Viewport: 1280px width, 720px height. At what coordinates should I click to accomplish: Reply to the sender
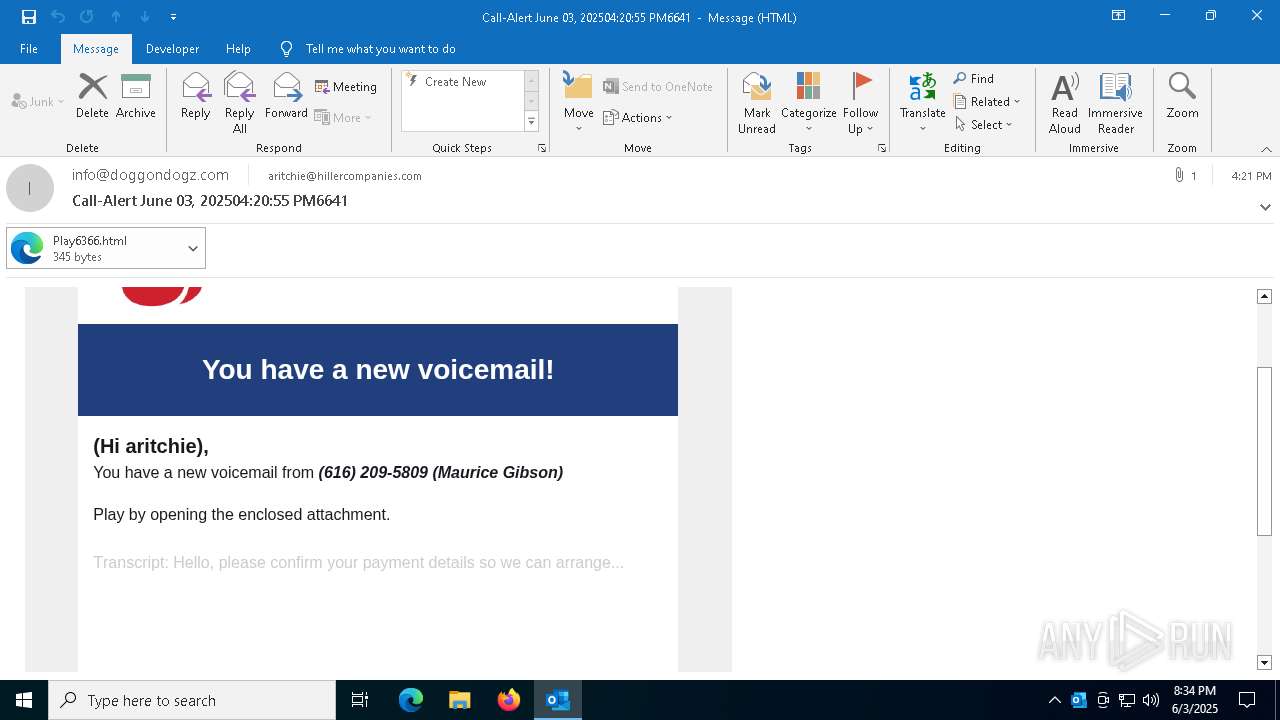pos(196,97)
